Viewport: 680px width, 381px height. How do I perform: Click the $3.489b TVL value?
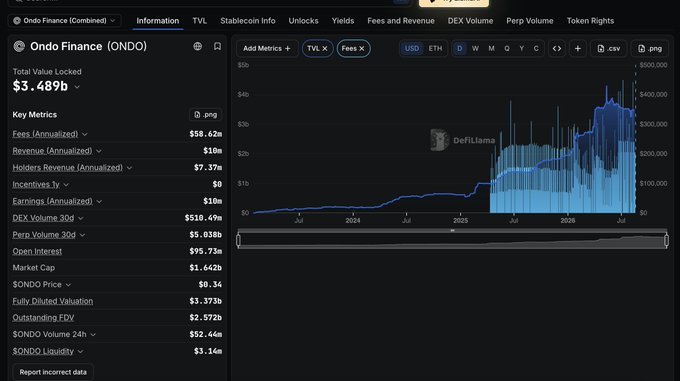point(40,86)
